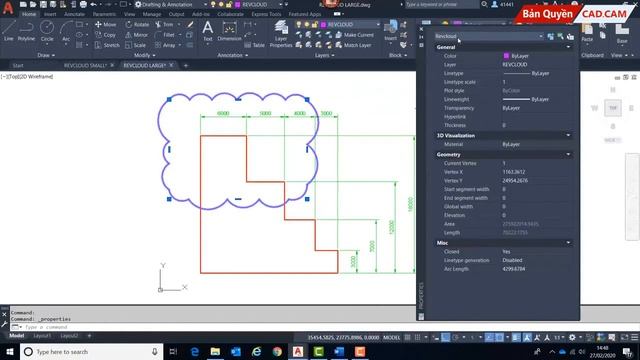640x360 pixels.
Task: Toggle ortho mode in status bar
Action: pos(445,338)
